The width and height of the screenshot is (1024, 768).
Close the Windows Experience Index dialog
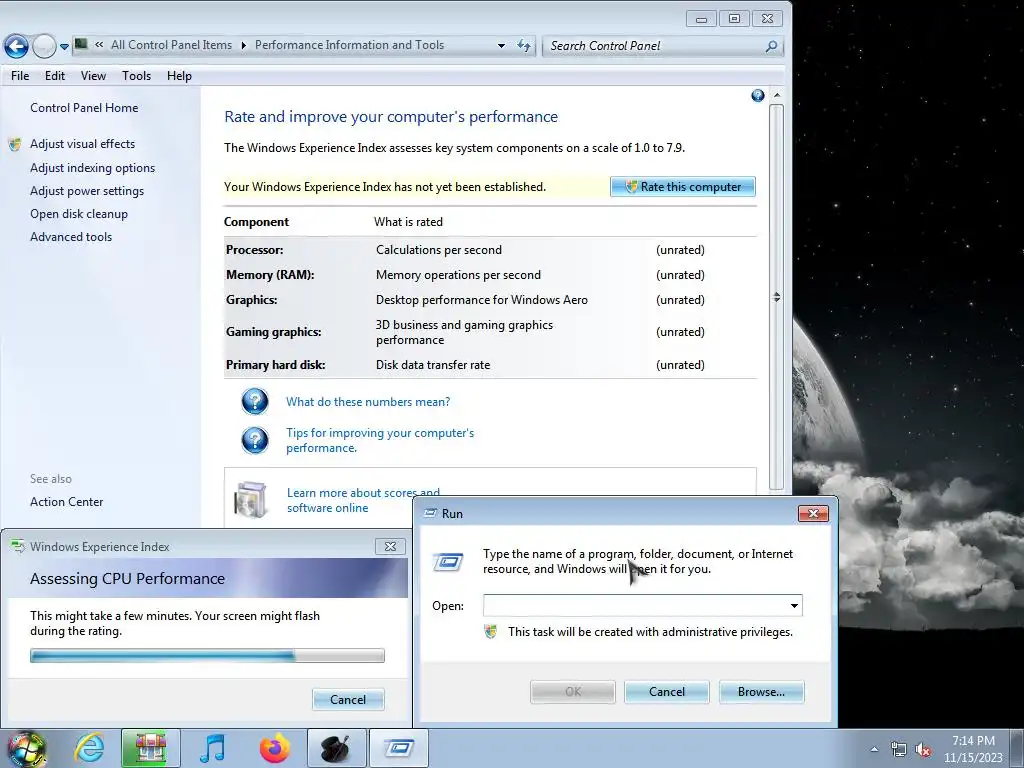(390, 547)
